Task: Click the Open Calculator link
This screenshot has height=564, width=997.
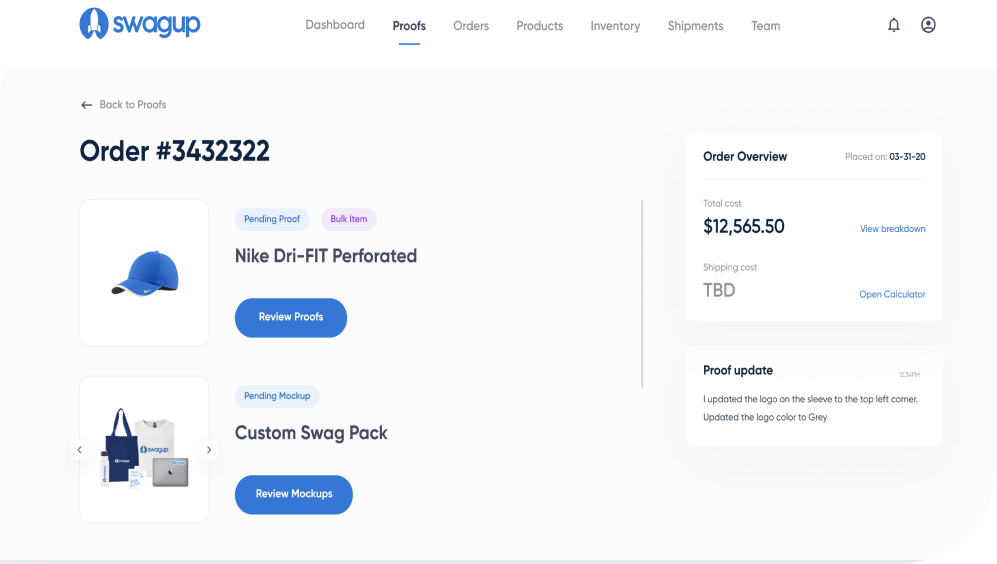Action: coord(892,294)
